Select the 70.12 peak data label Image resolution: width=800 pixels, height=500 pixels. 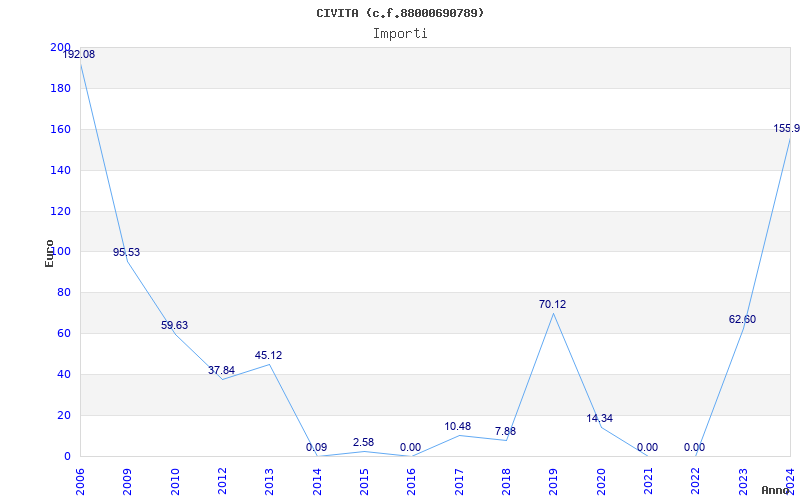click(553, 304)
